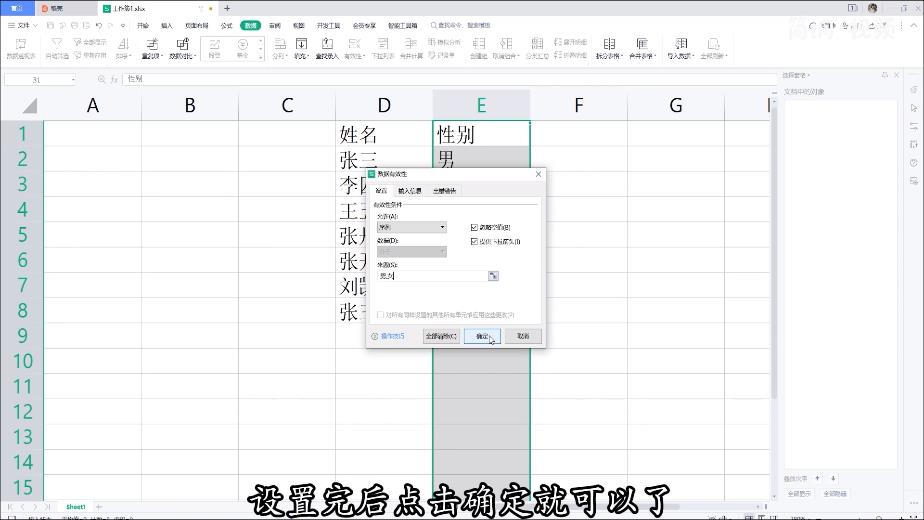924x520 pixels.
Task: Click the 全部清除 (Clear All) button
Action: pos(441,336)
